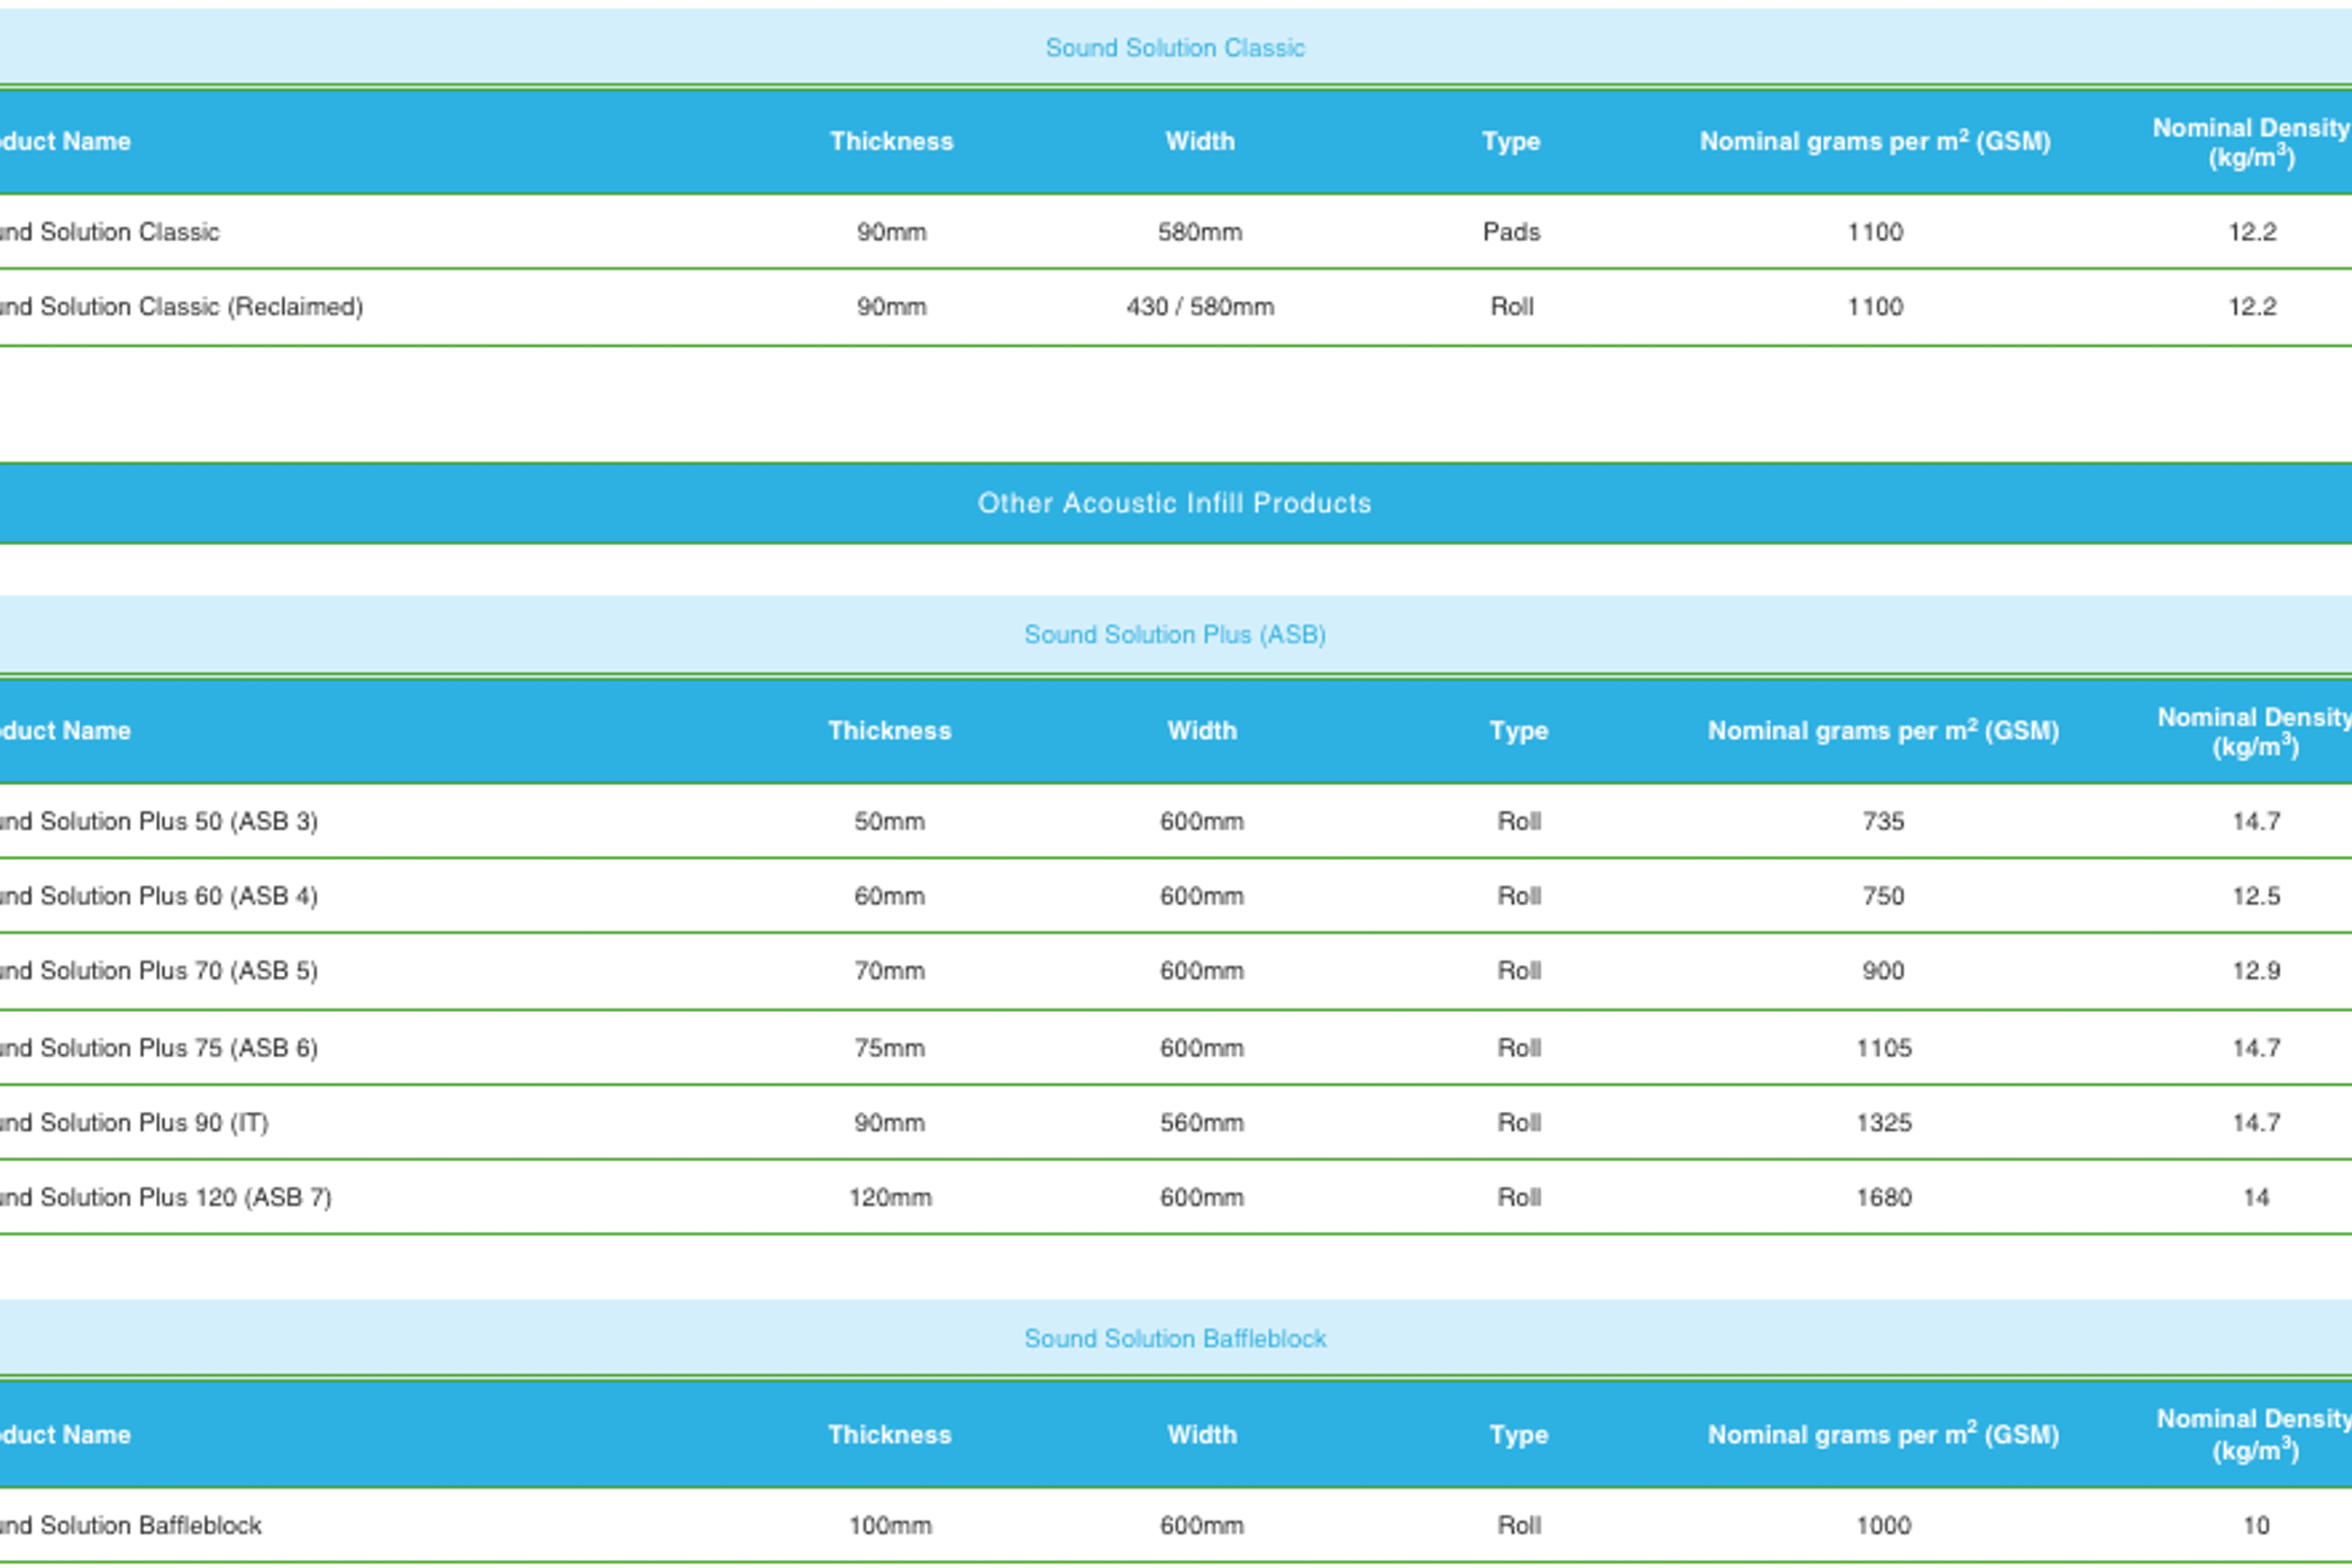Select the 735 GSM value
The image size is (2352, 1568).
coord(1883,822)
